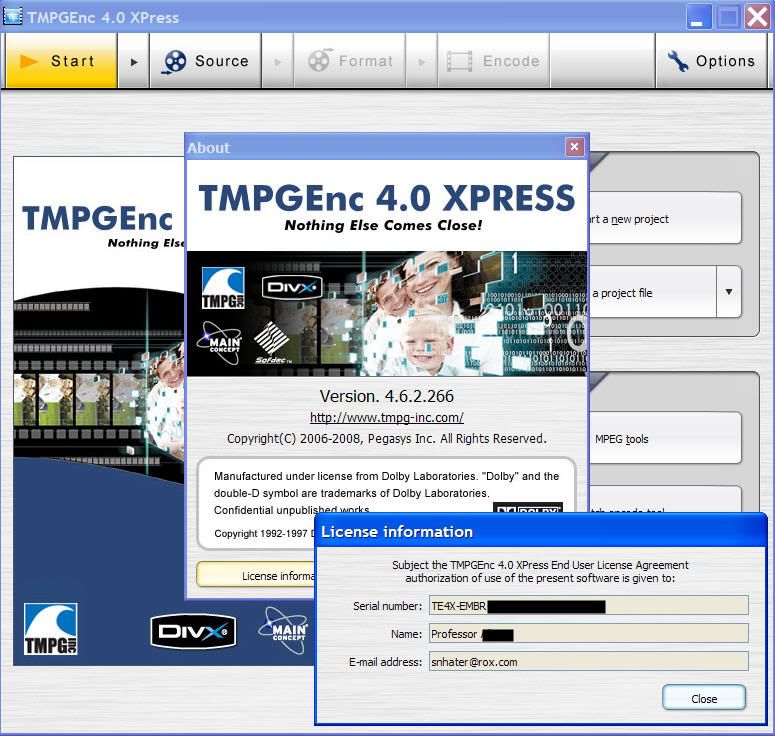Screen dimensions: 775x736
Task: Close the License information dialog
Action: tap(704, 698)
